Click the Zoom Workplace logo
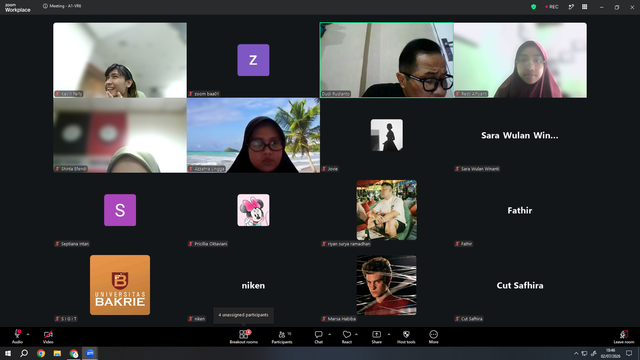Viewport: 640px width, 360px height. pyautogui.click(x=18, y=8)
